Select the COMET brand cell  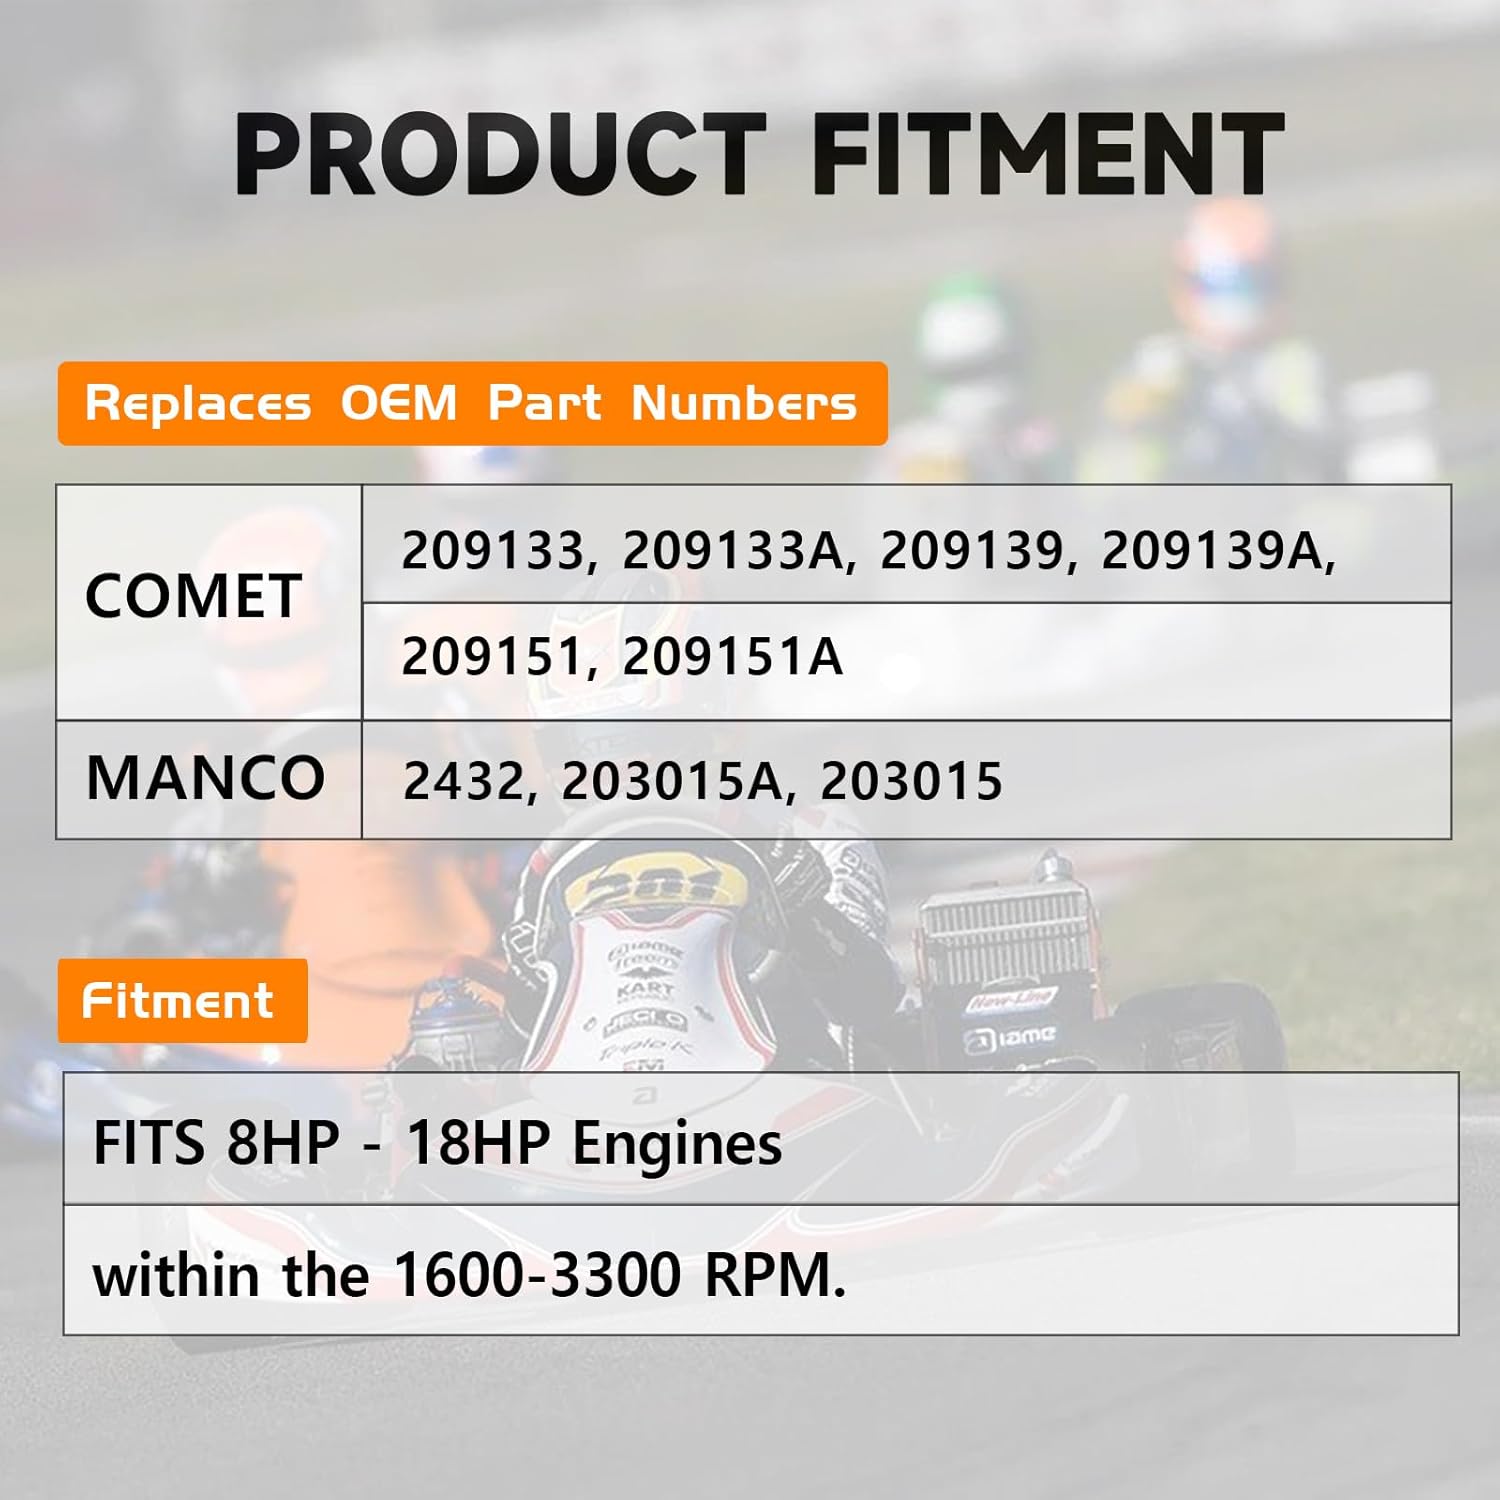(194, 597)
